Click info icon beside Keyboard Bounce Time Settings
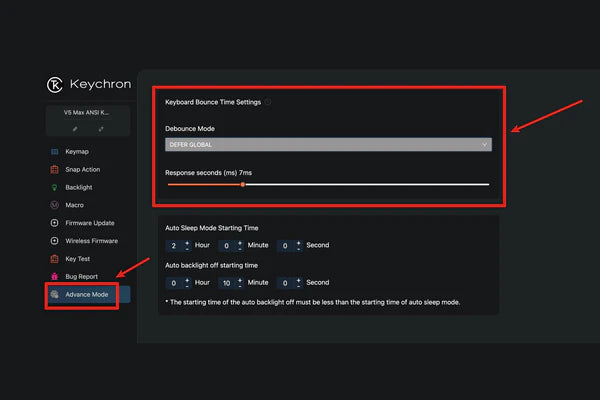 pos(268,102)
